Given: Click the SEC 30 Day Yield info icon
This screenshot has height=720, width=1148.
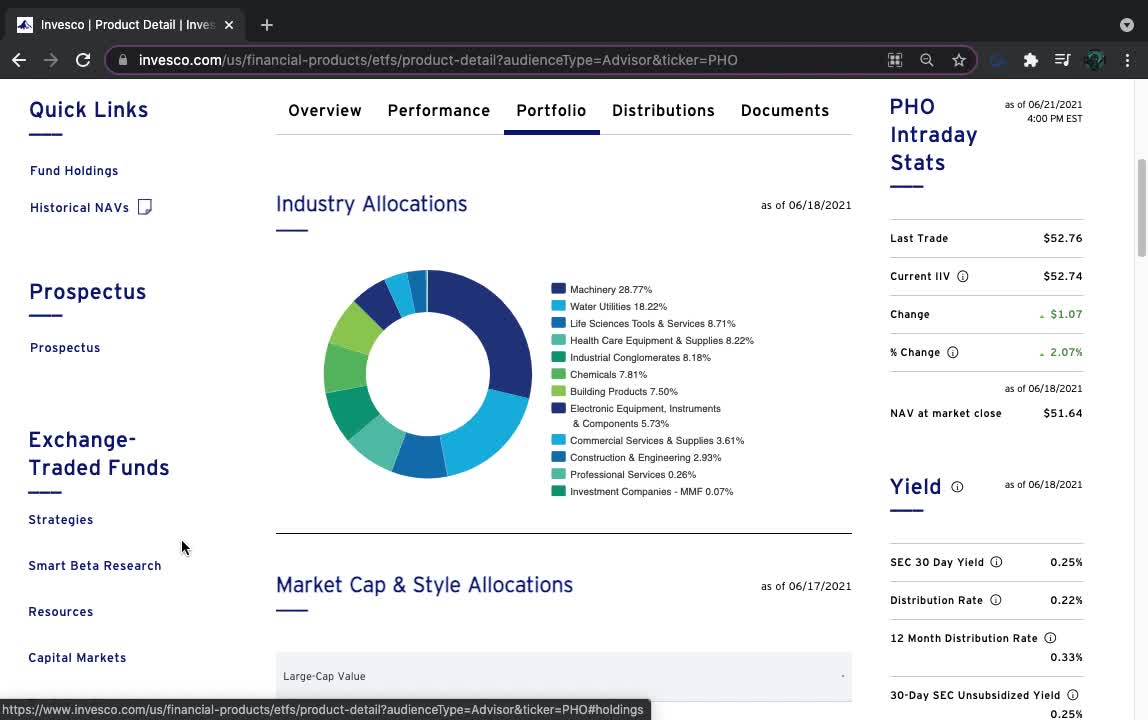Looking at the screenshot, I should point(996,562).
